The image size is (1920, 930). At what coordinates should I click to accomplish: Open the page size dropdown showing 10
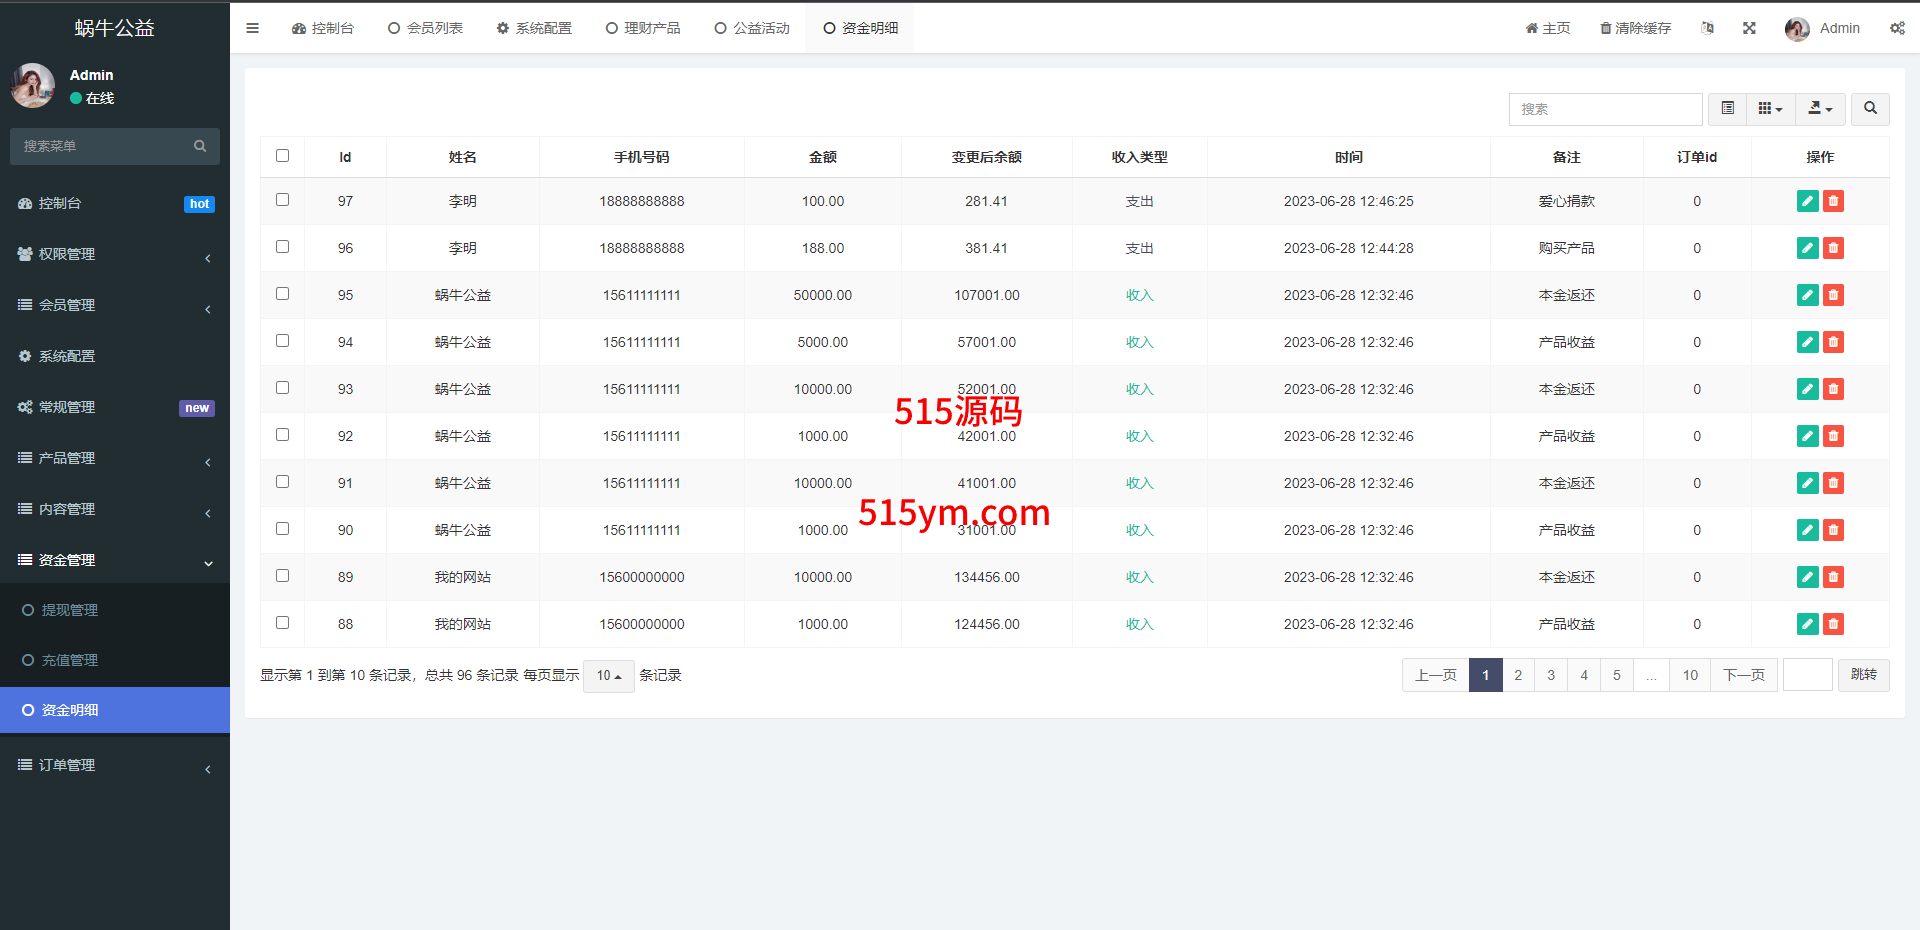click(608, 676)
